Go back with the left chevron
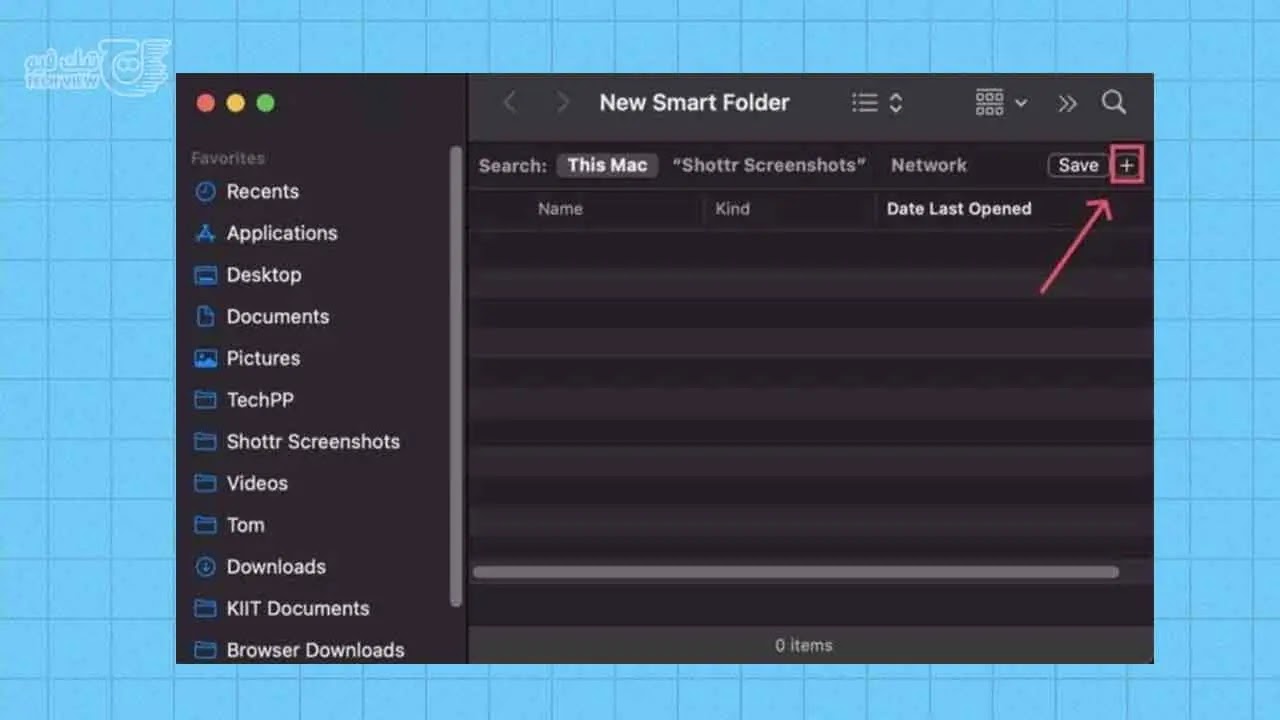The width and height of the screenshot is (1280, 720). coord(510,102)
